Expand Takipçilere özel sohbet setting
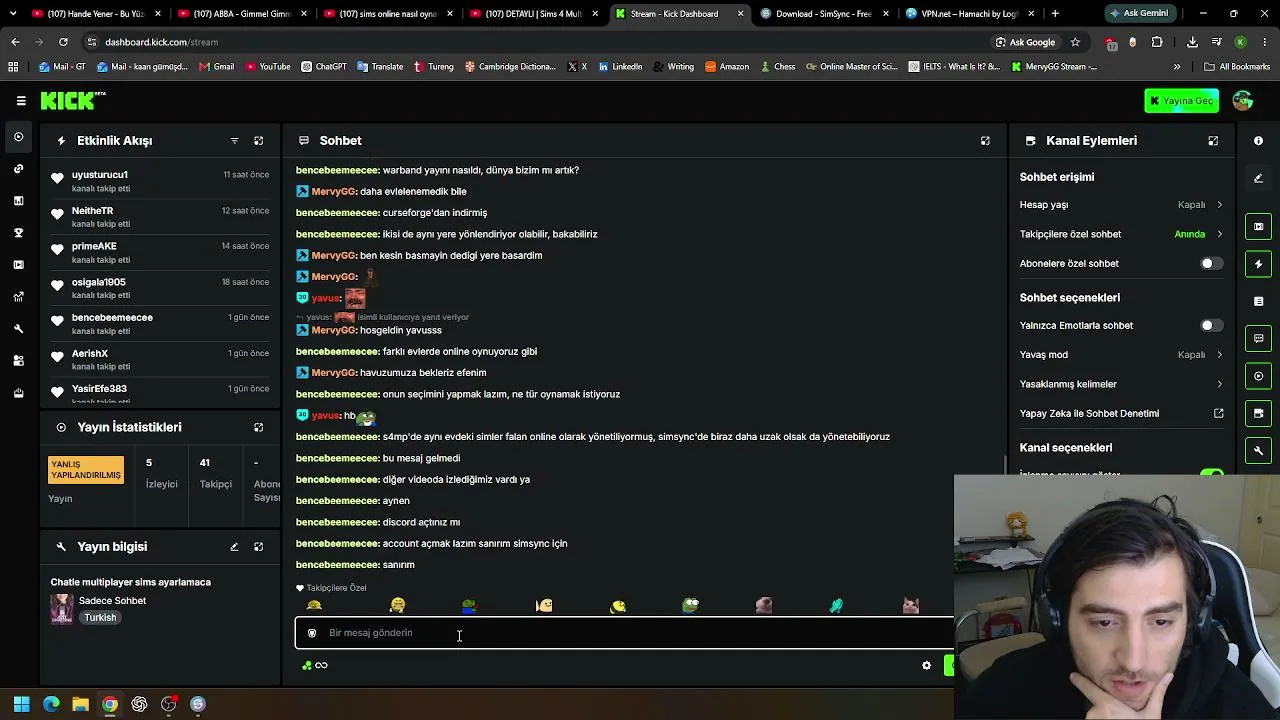Screen dimensions: 1280x720 click(1121, 234)
